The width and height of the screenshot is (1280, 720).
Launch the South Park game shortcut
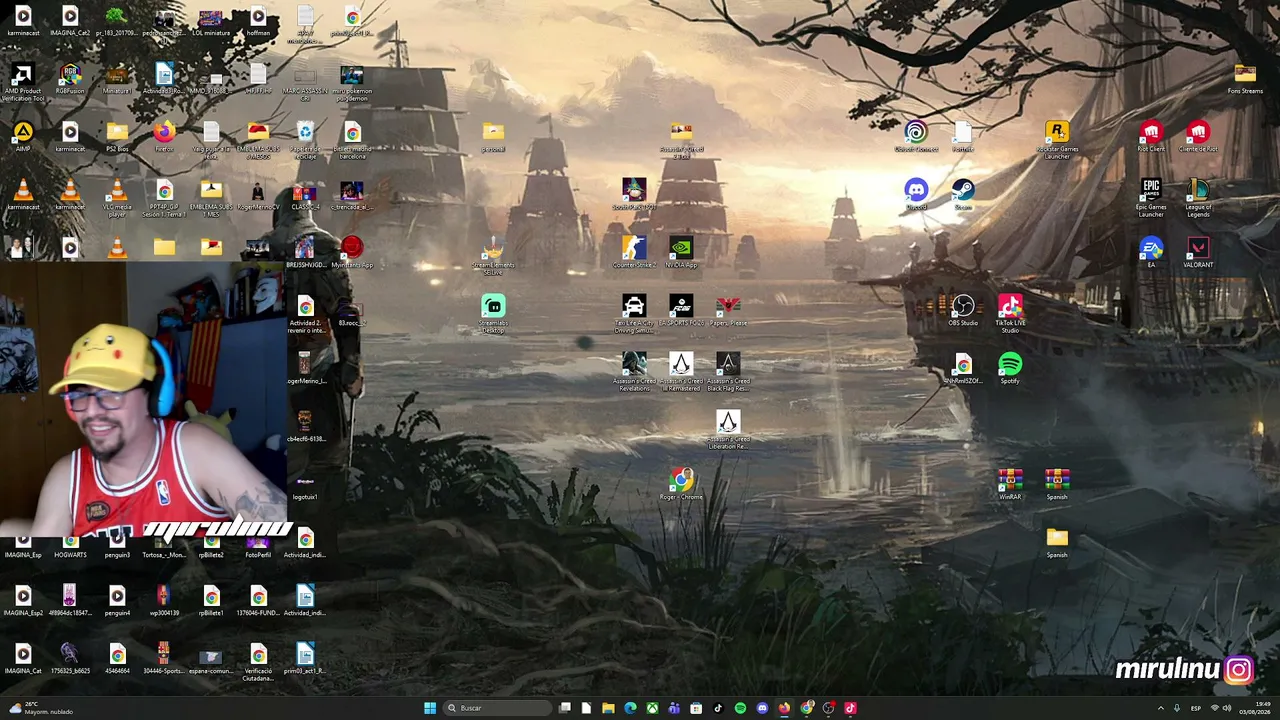click(x=634, y=196)
